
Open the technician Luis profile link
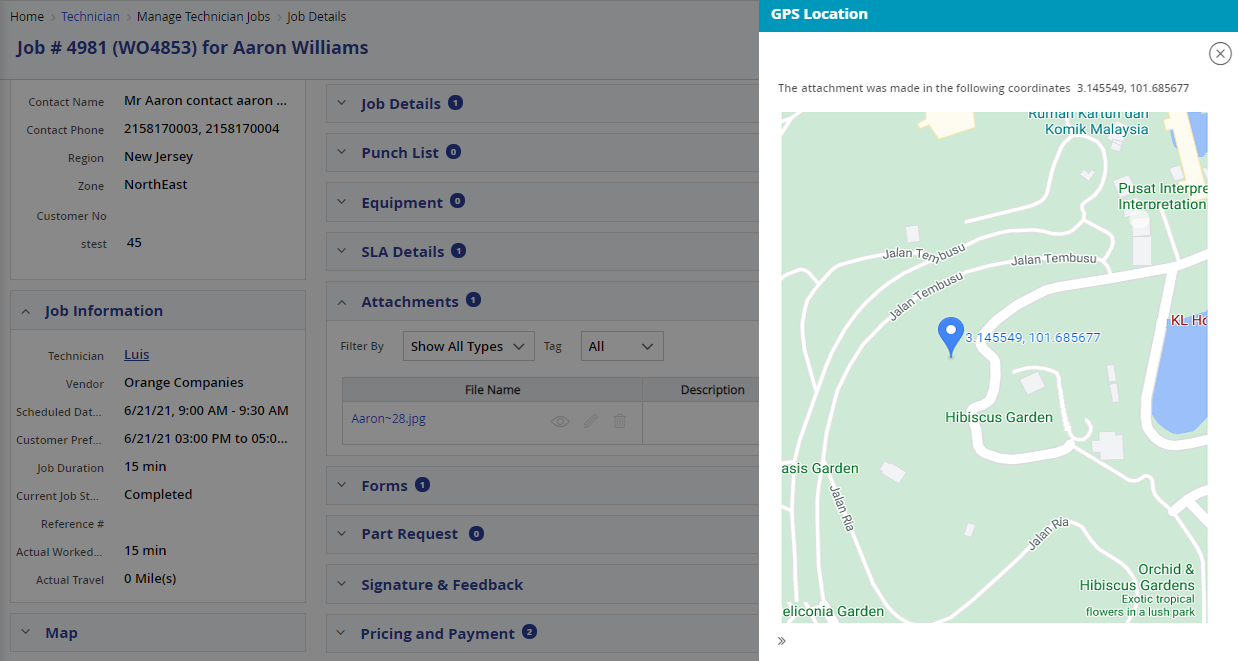[135, 355]
